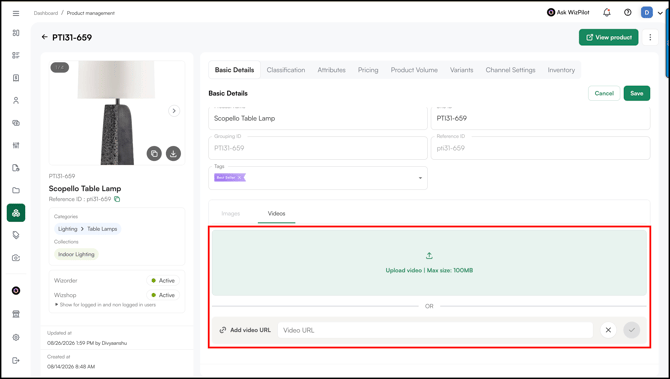Click the sliders icon below coins in sidebar
This screenshot has width=670, height=379.
pyautogui.click(x=16, y=145)
